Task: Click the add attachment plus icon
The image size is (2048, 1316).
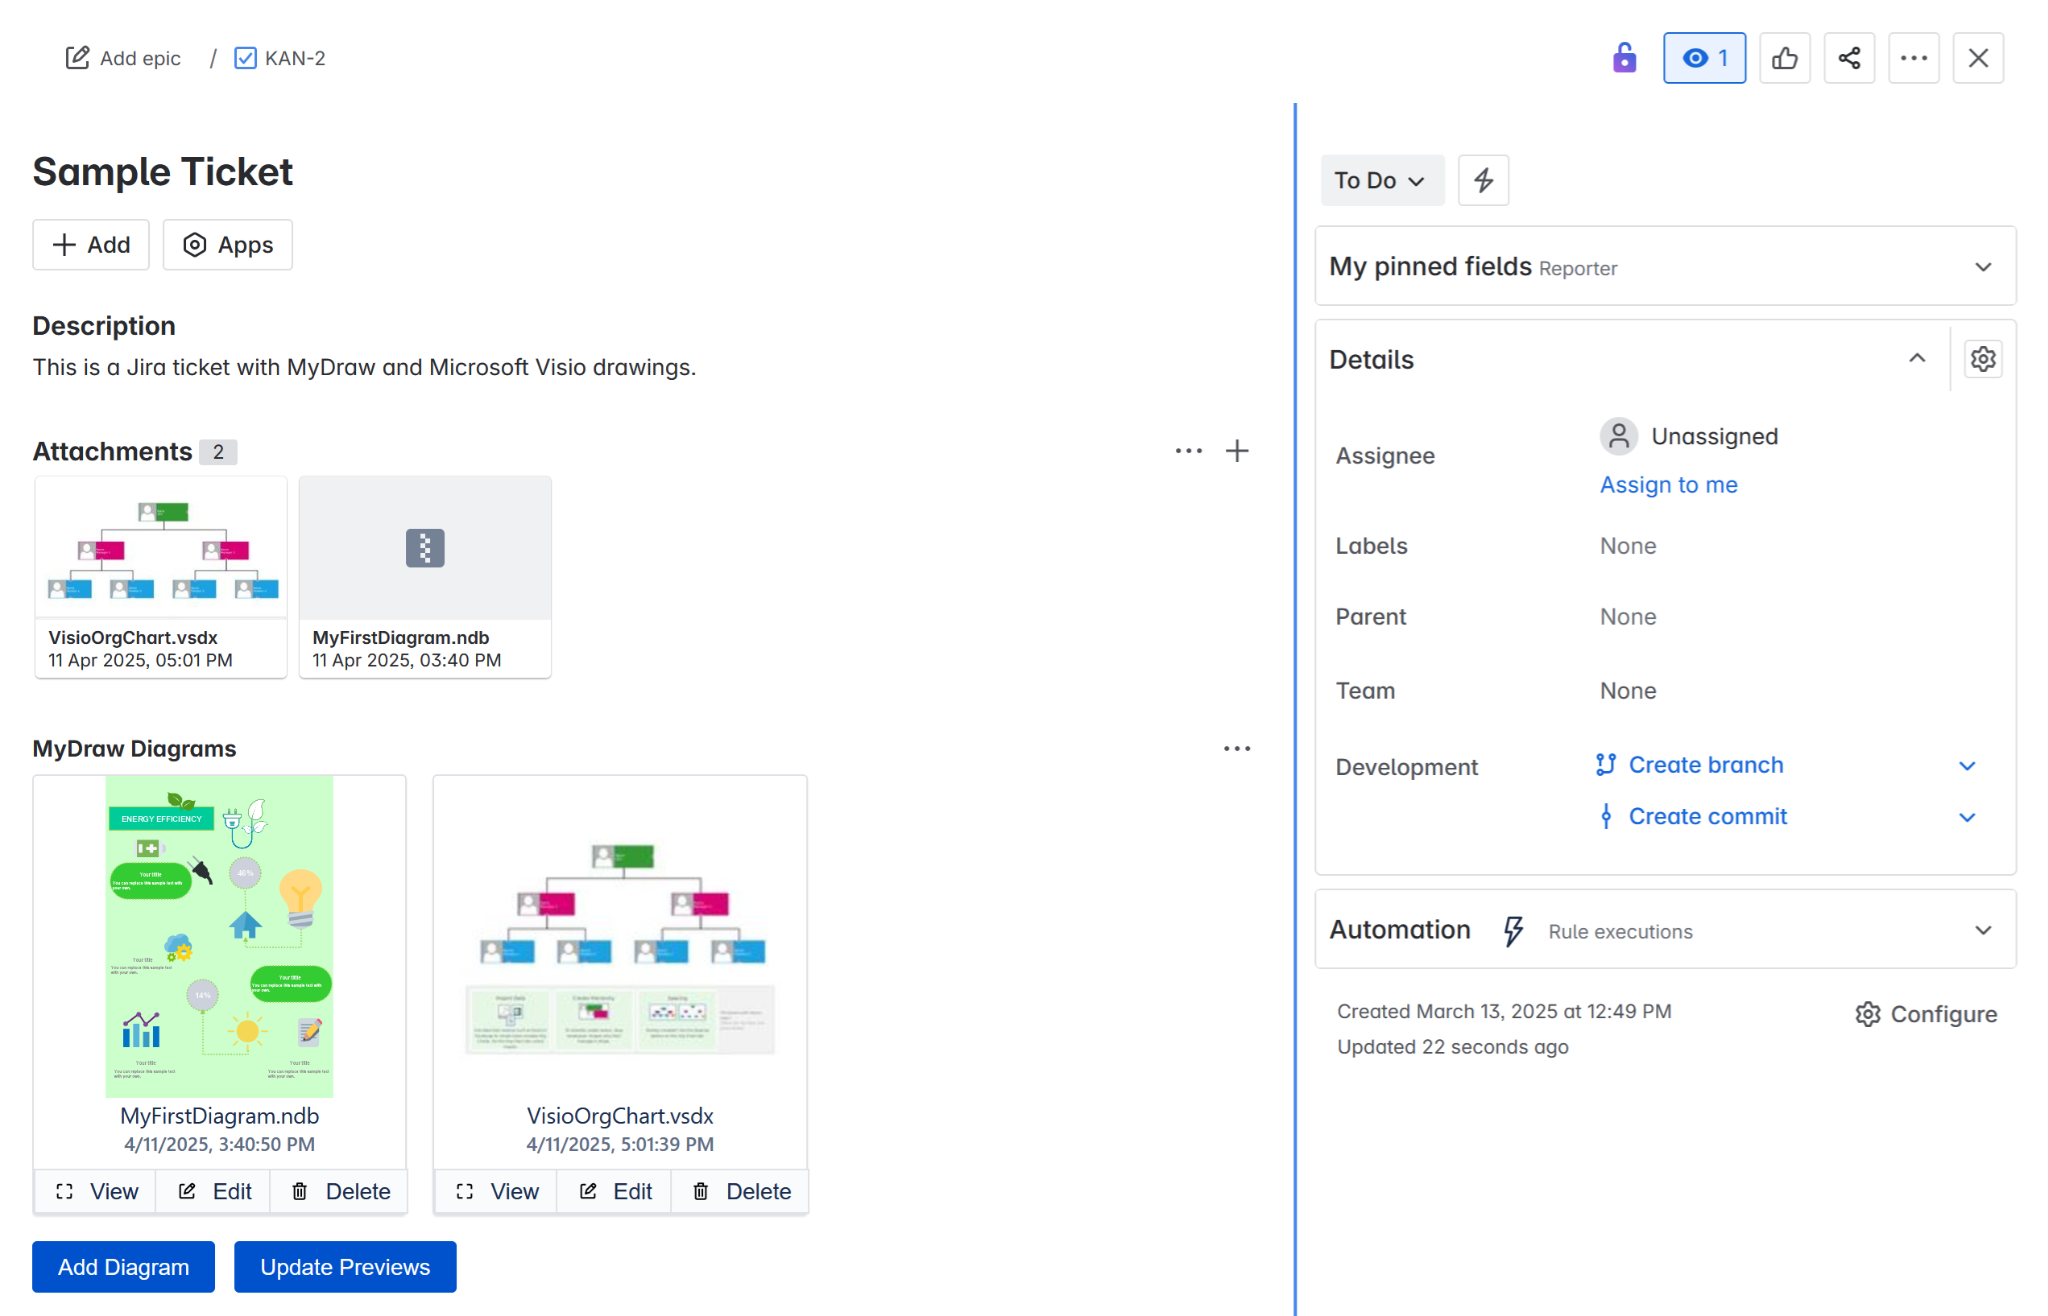Action: 1238,451
